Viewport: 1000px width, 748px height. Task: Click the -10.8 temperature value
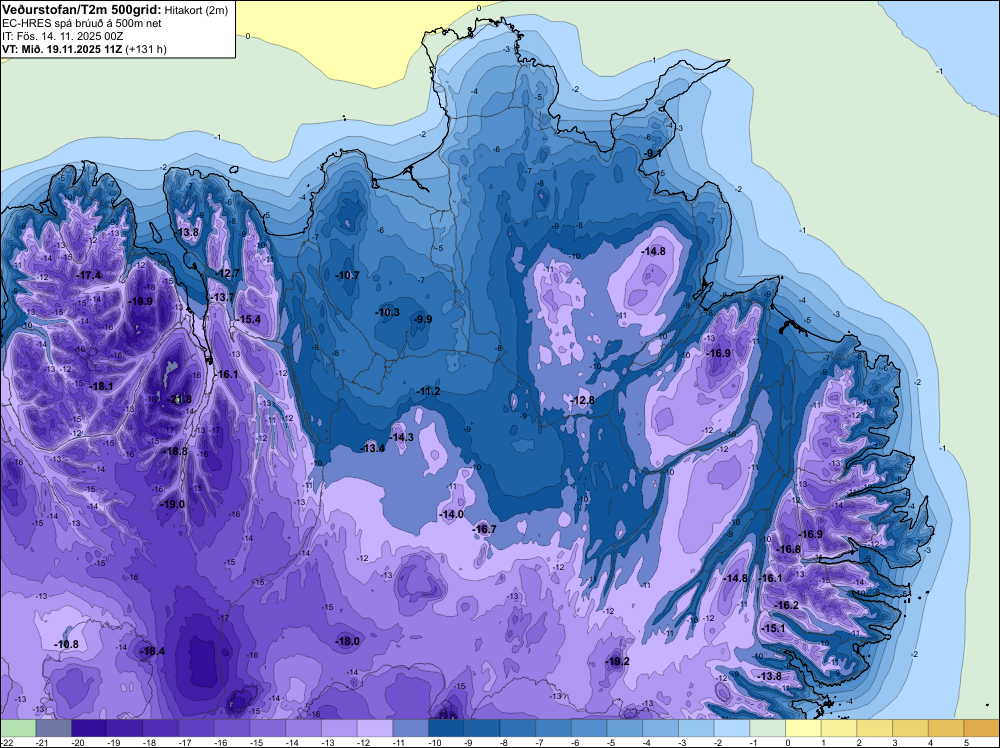(x=67, y=644)
